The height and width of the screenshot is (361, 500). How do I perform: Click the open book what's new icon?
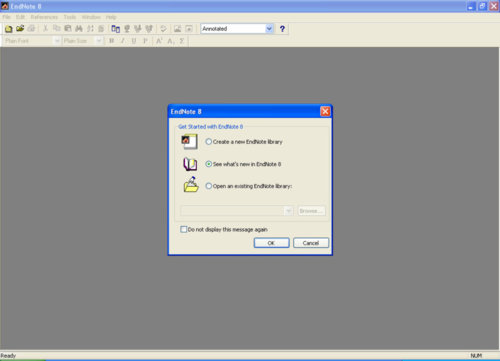click(x=190, y=164)
